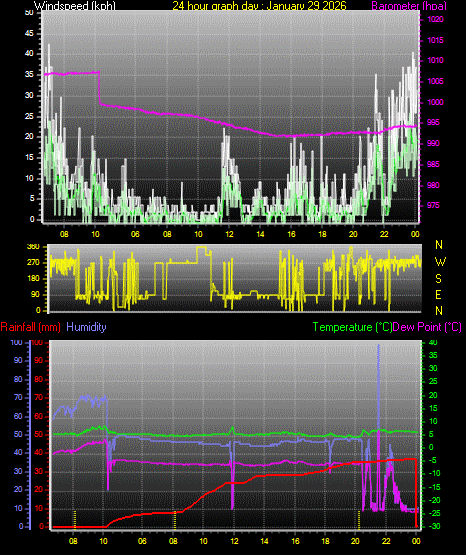Click the blue 90 on humidity axis
Image resolution: width=466 pixels, height=555 pixels.
click(18, 361)
